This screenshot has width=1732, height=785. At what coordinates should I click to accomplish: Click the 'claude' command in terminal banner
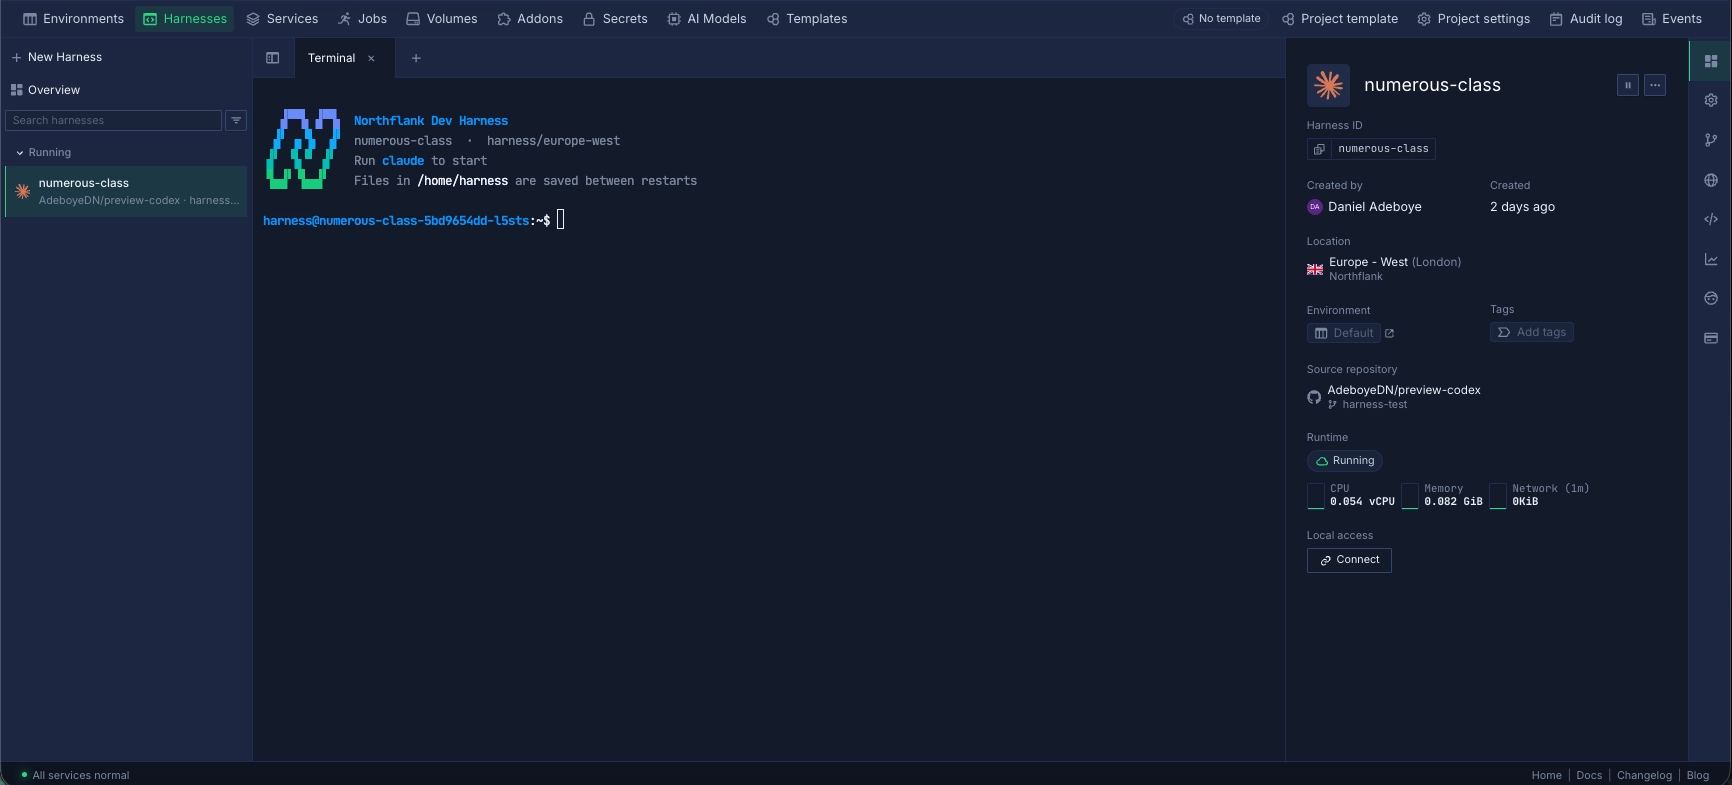coord(403,161)
